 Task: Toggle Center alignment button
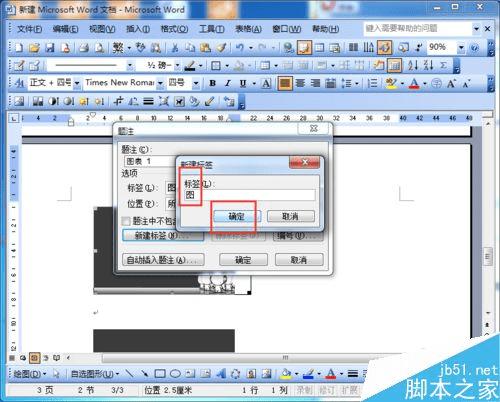[x=300, y=83]
